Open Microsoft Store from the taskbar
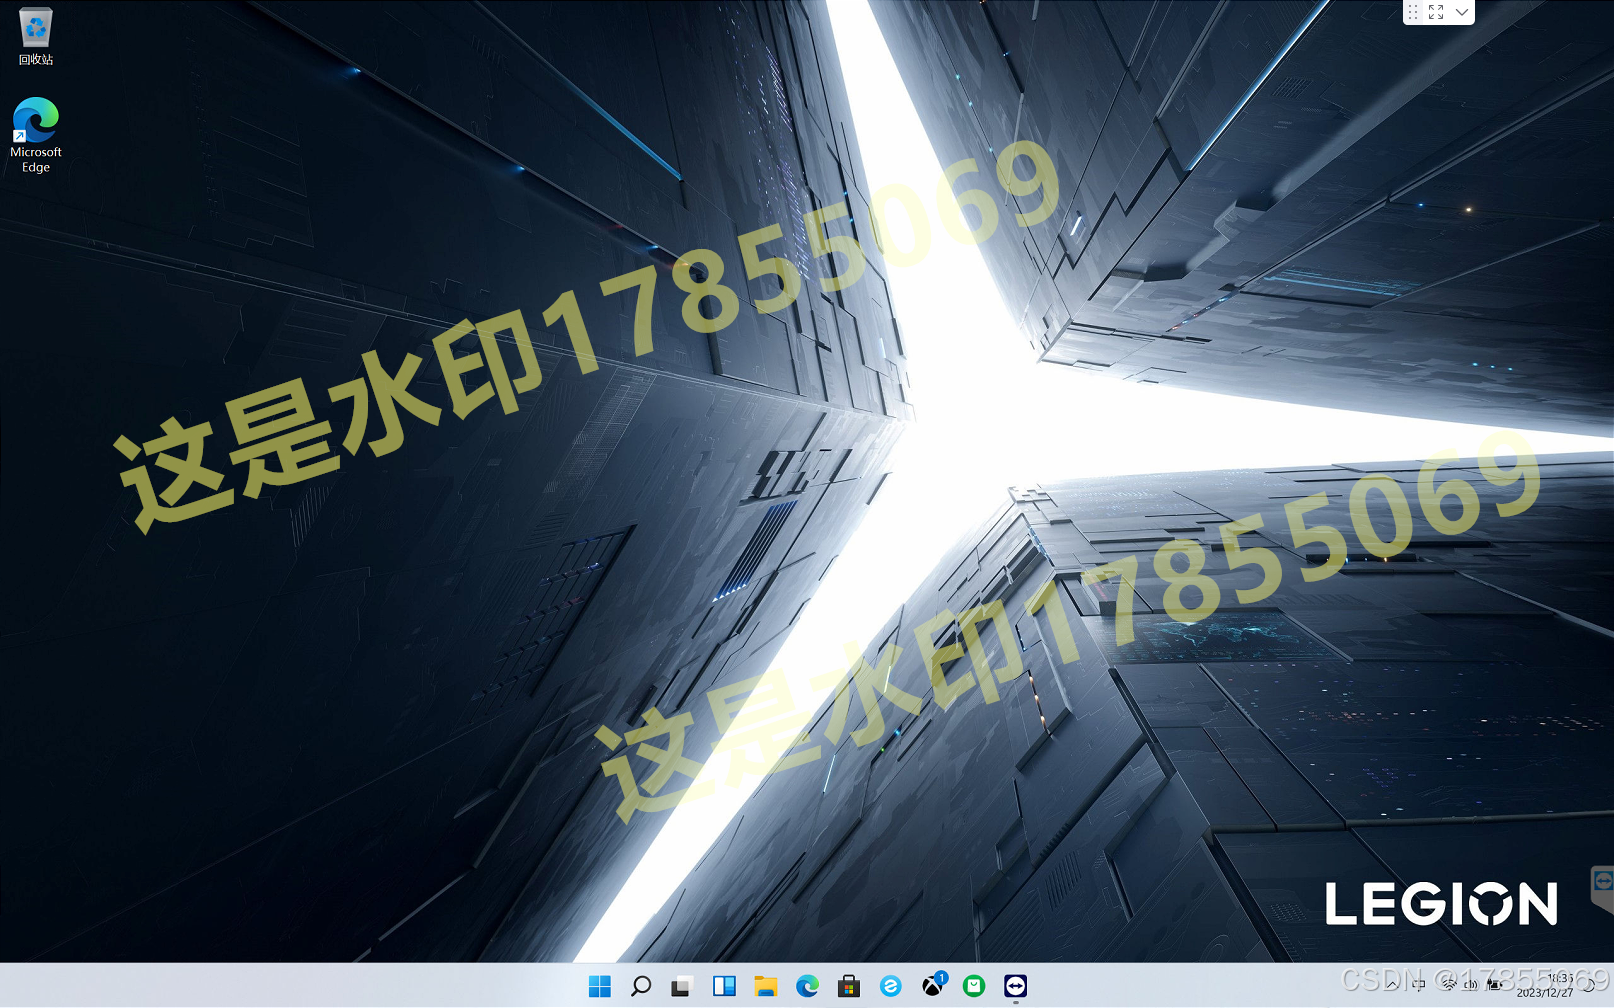 (x=849, y=986)
